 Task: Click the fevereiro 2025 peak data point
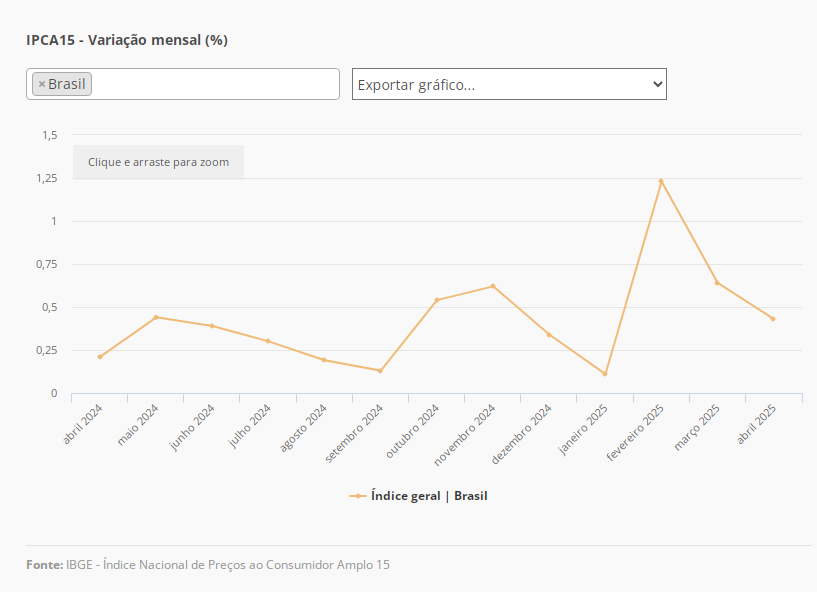click(661, 181)
